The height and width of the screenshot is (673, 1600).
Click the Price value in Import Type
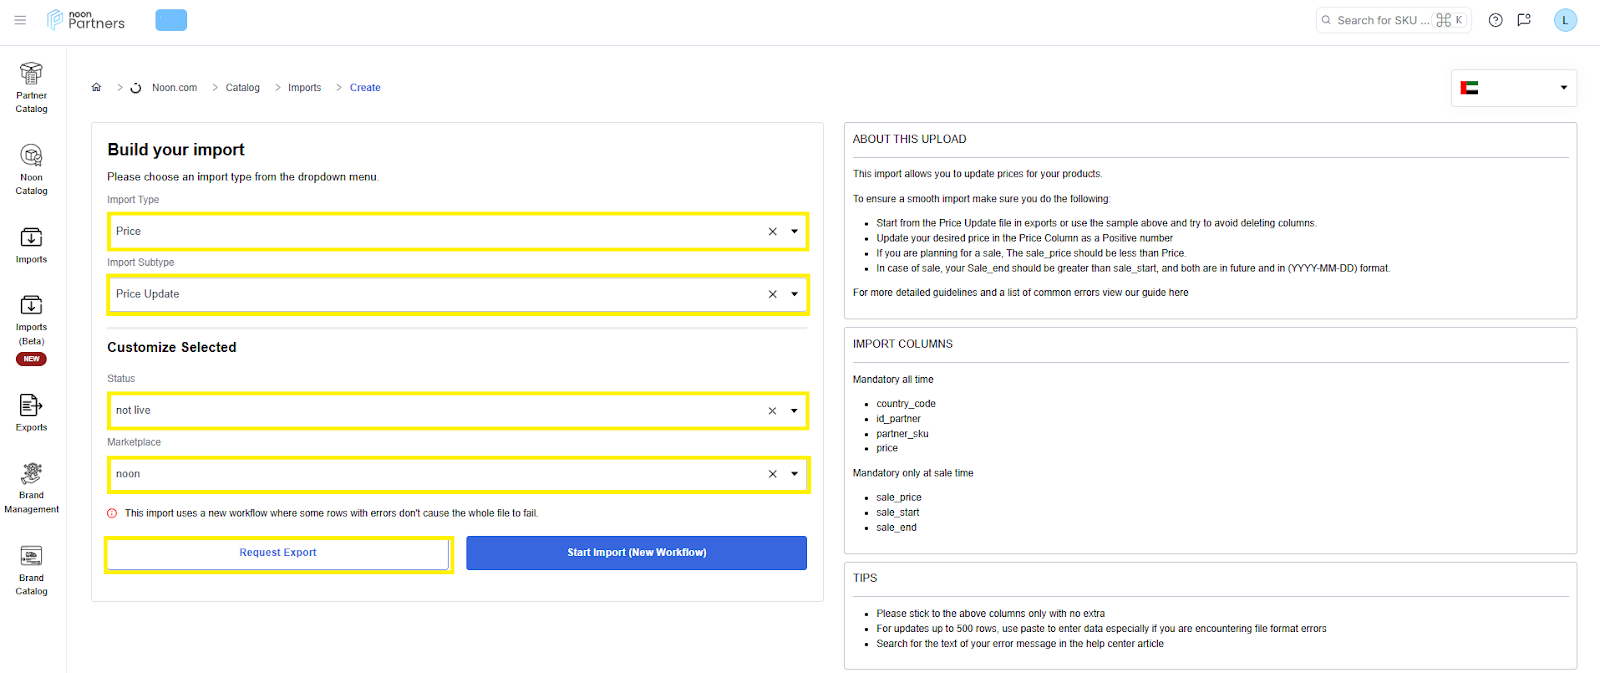pos(128,231)
